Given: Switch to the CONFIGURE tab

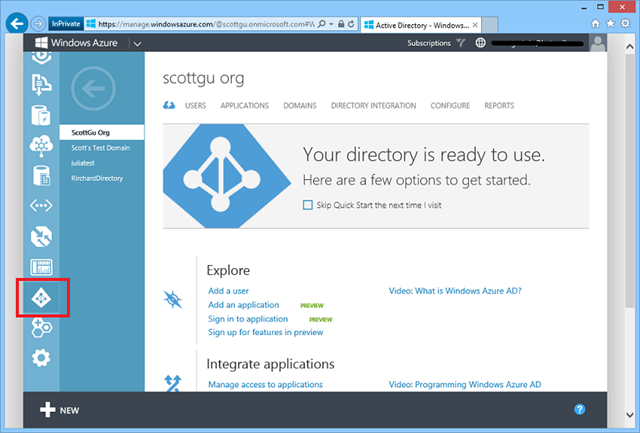Looking at the screenshot, I should [450, 105].
